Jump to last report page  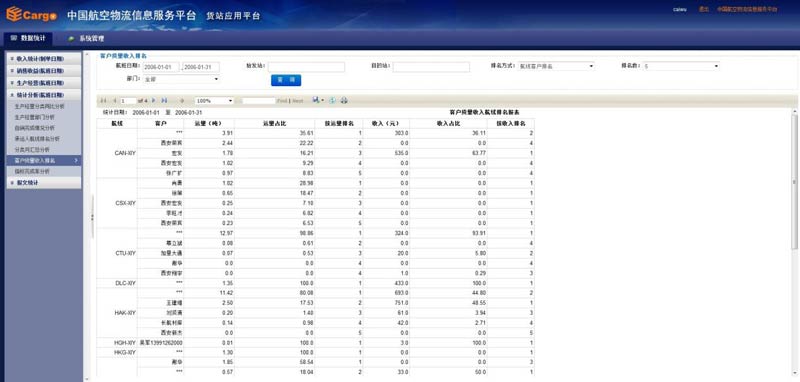(164, 100)
